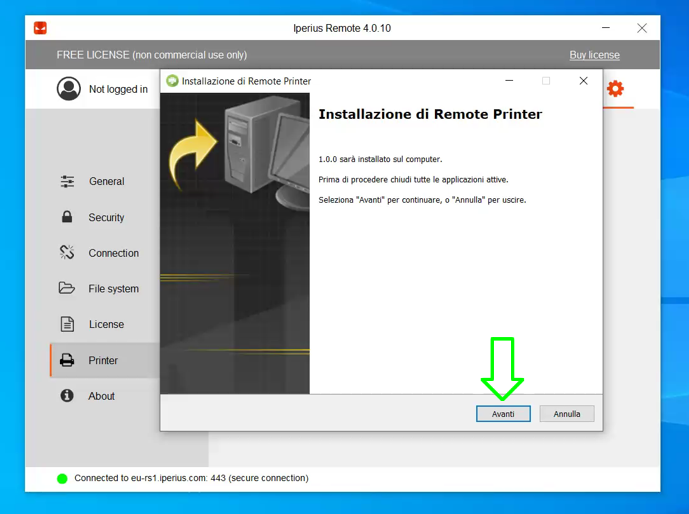Viewport: 689px width, 514px height.
Task: Click the user avatar icon
Action: click(x=69, y=89)
